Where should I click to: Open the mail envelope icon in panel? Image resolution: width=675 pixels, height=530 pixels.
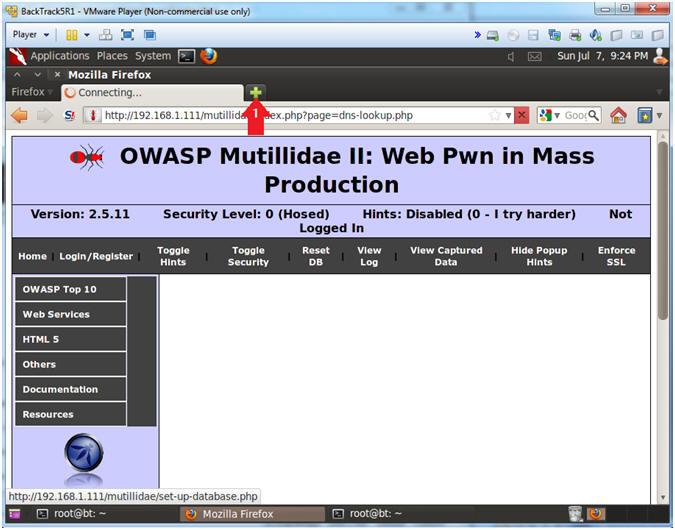(535, 56)
